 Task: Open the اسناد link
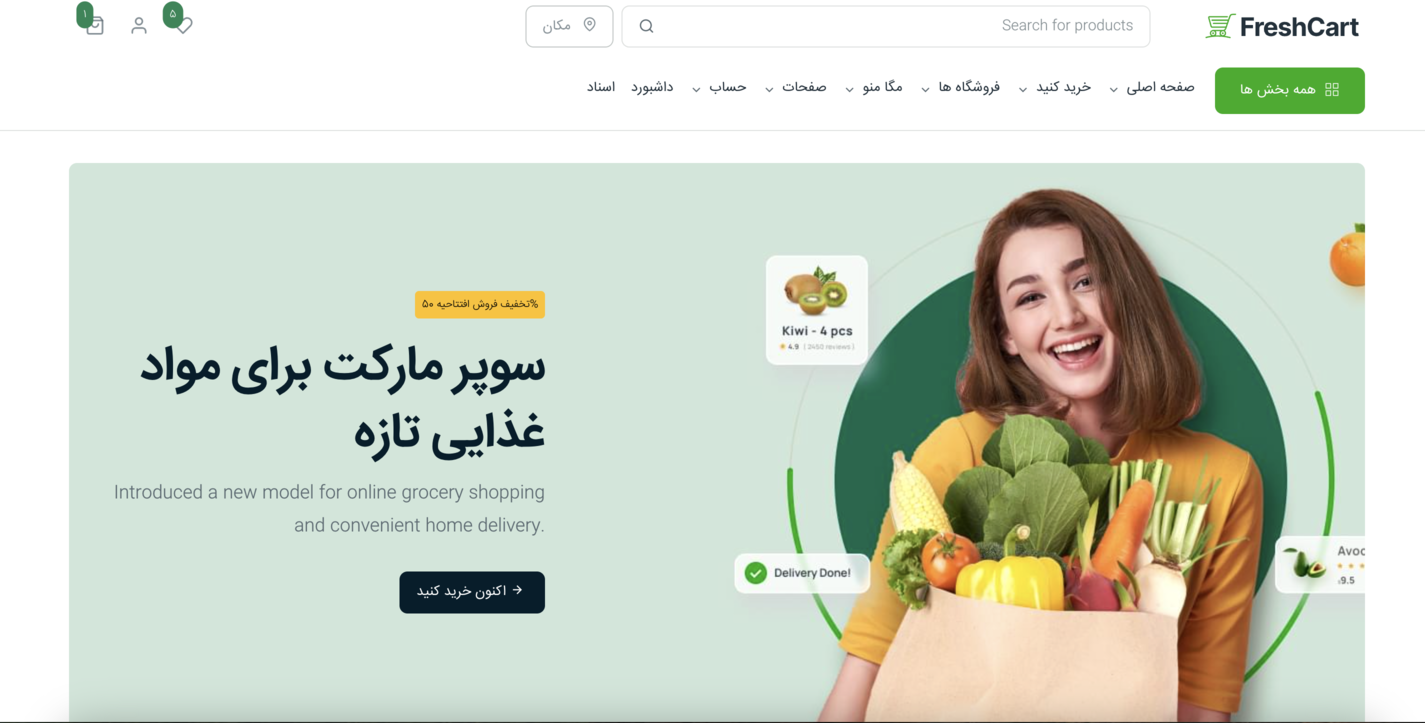pyautogui.click(x=601, y=88)
